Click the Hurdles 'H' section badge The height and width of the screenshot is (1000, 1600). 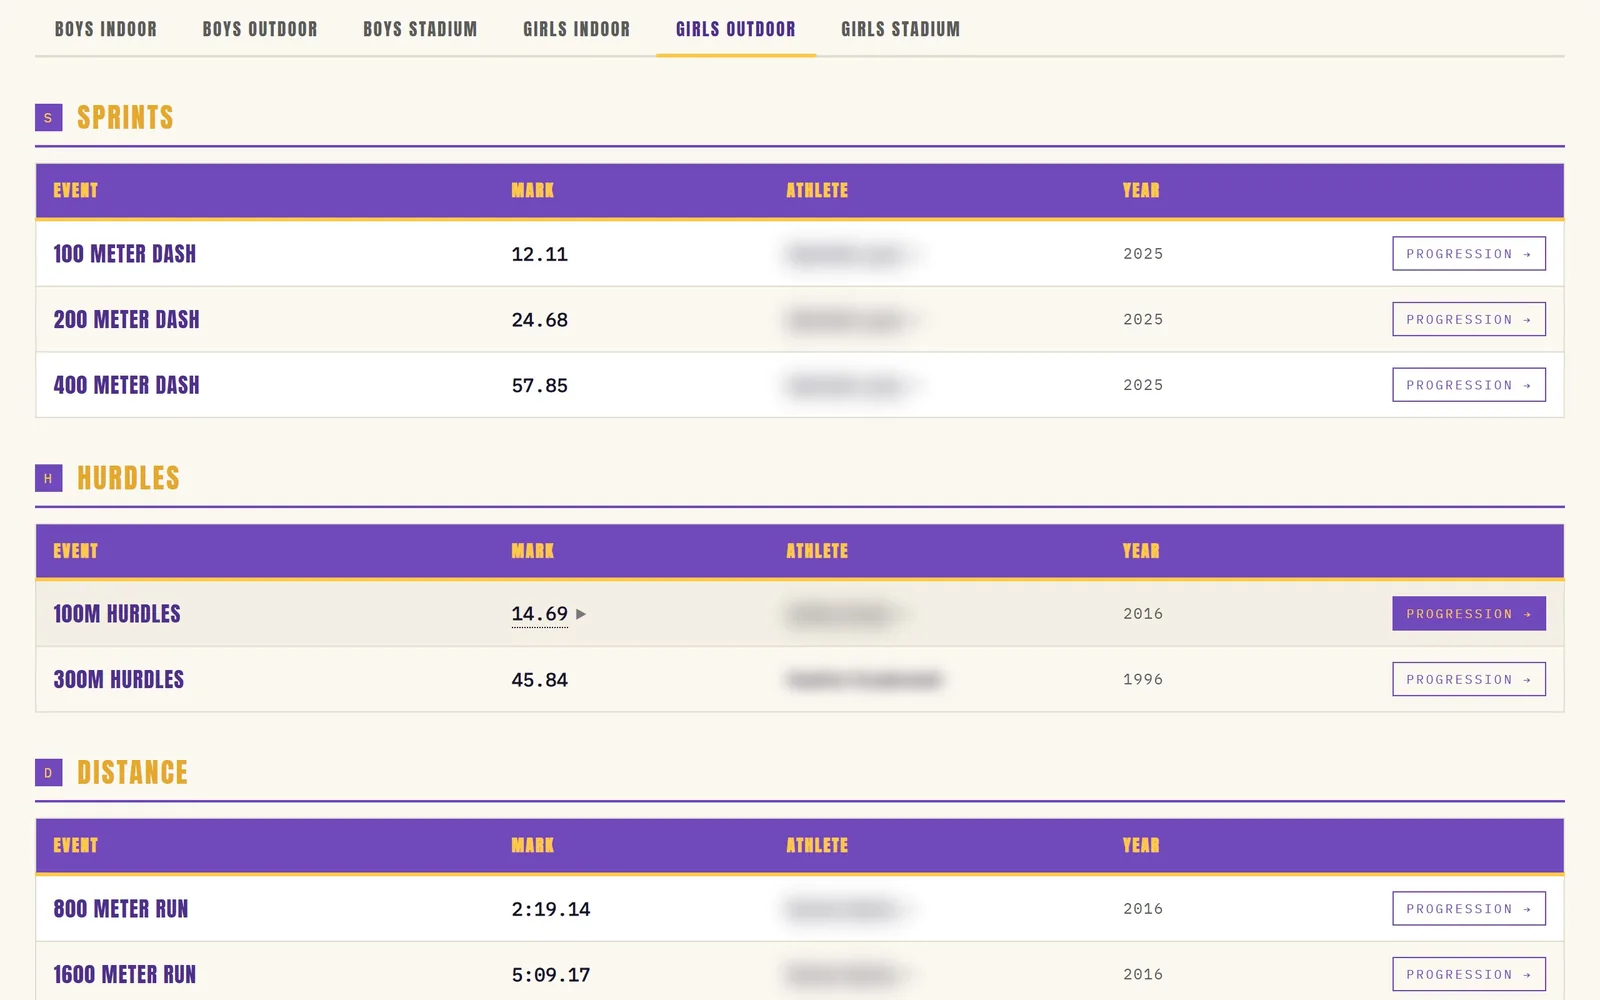tap(48, 478)
